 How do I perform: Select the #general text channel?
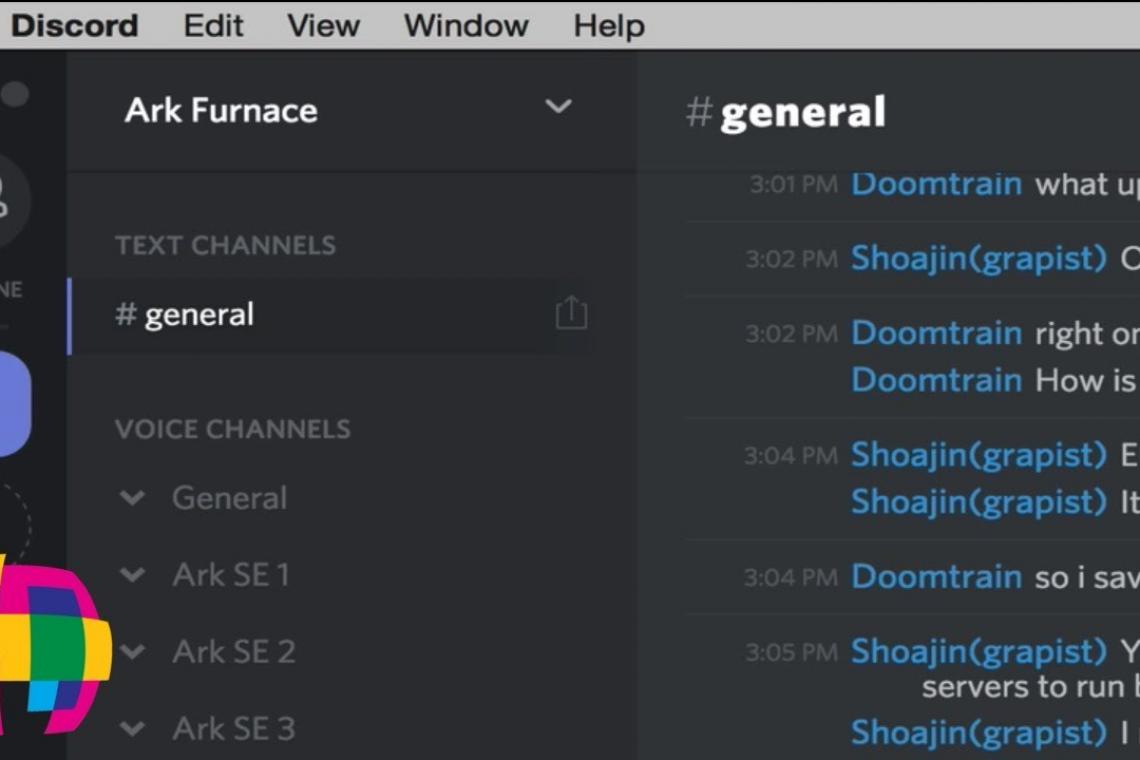pos(332,315)
